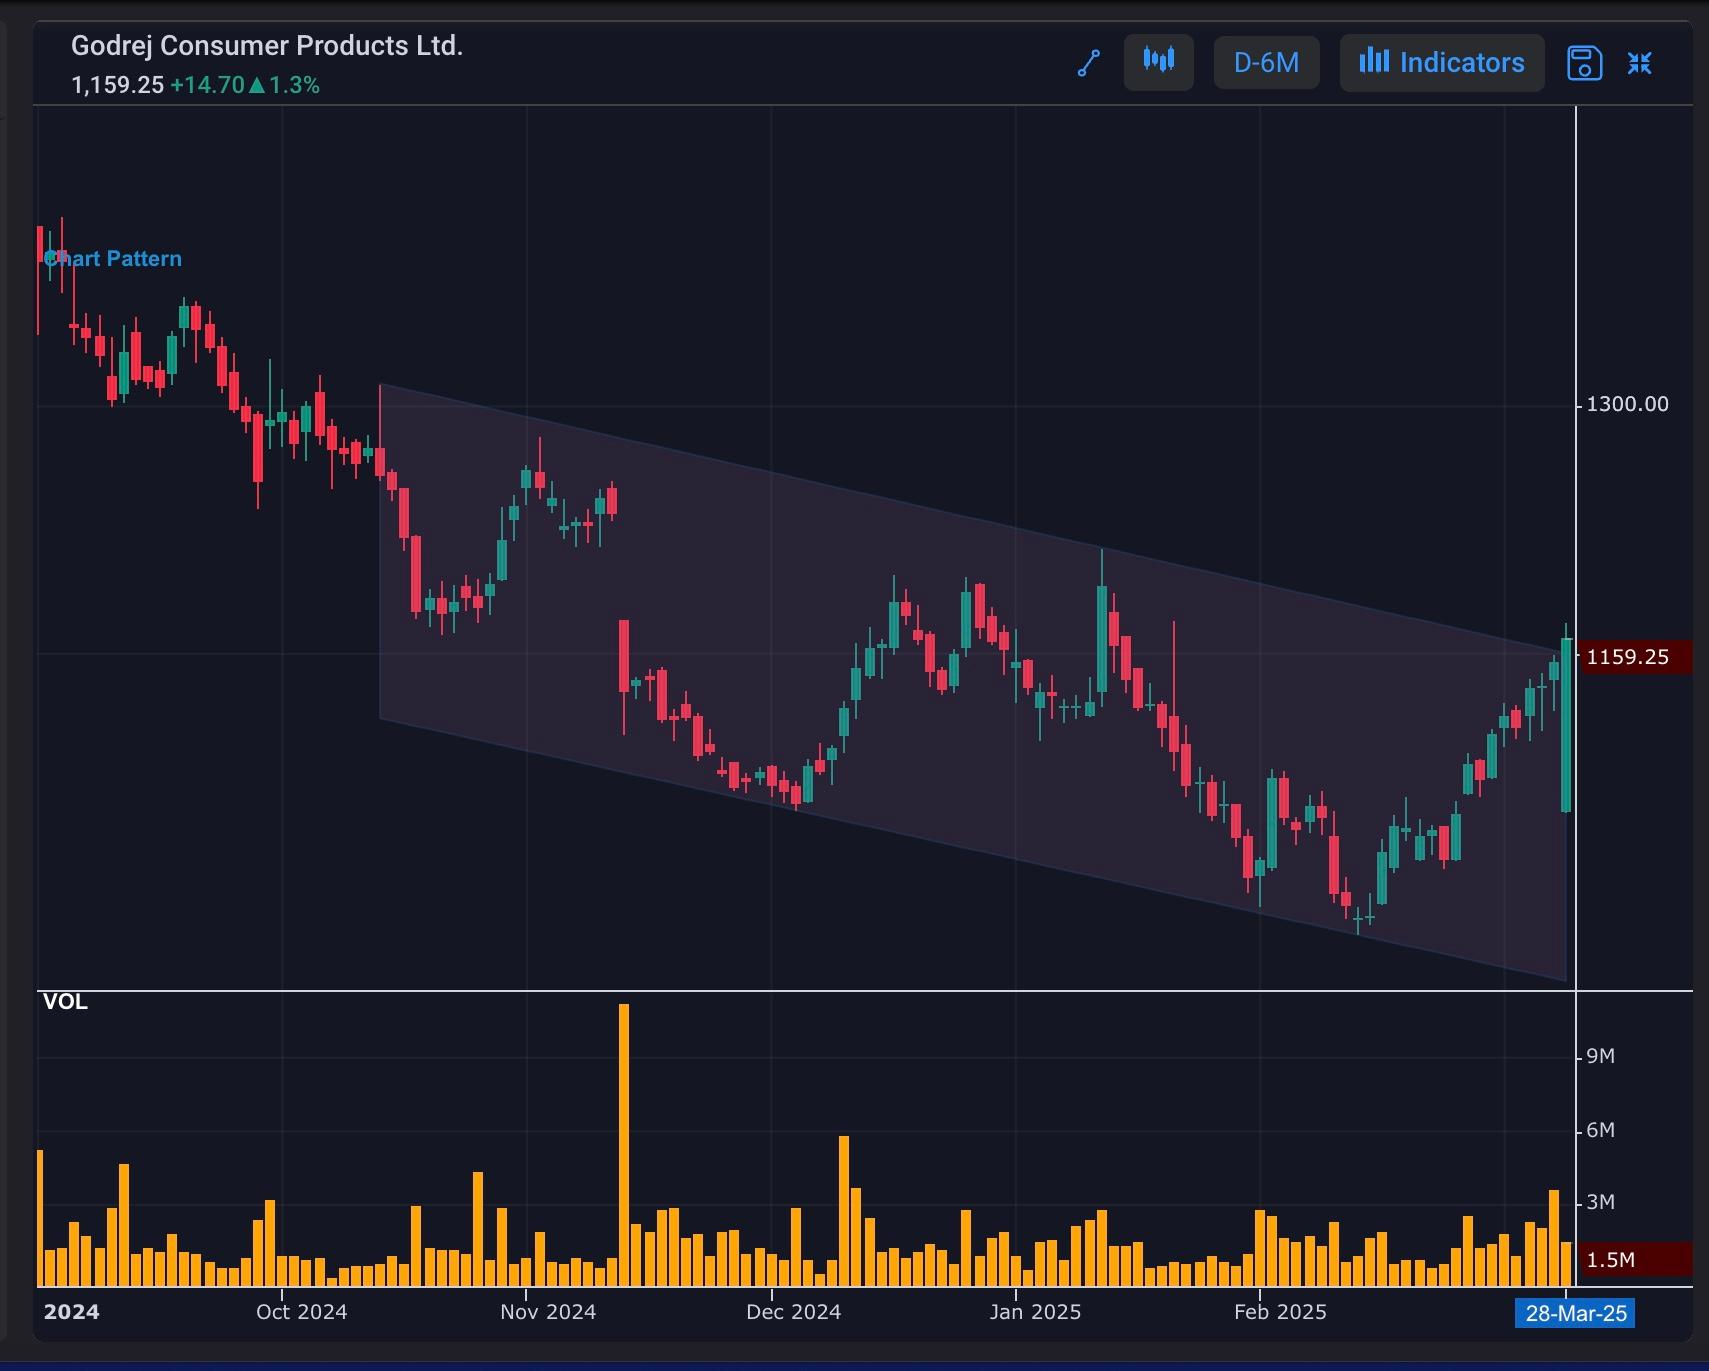The height and width of the screenshot is (1371, 1709).
Task: Collapse the chart from fullscreen view
Action: click(1639, 63)
